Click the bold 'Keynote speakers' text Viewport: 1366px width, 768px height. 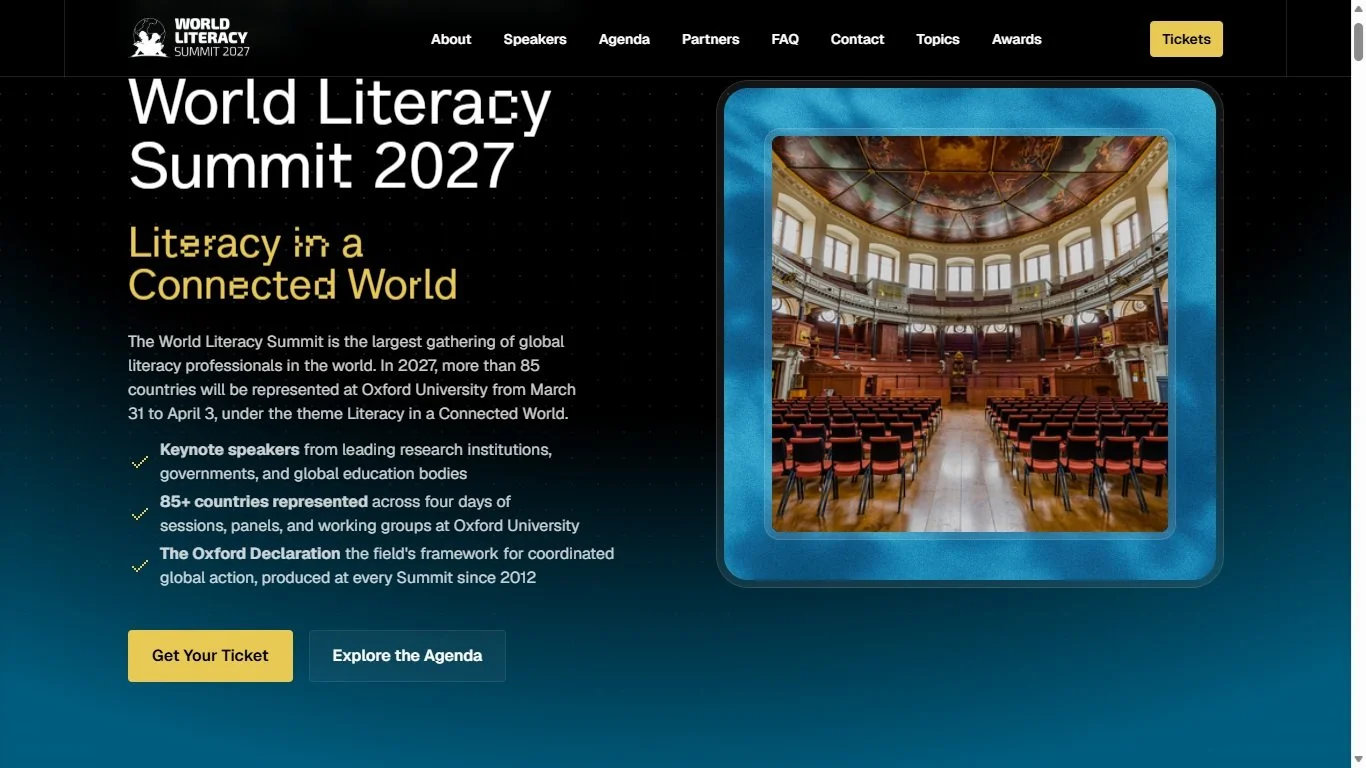tap(230, 450)
